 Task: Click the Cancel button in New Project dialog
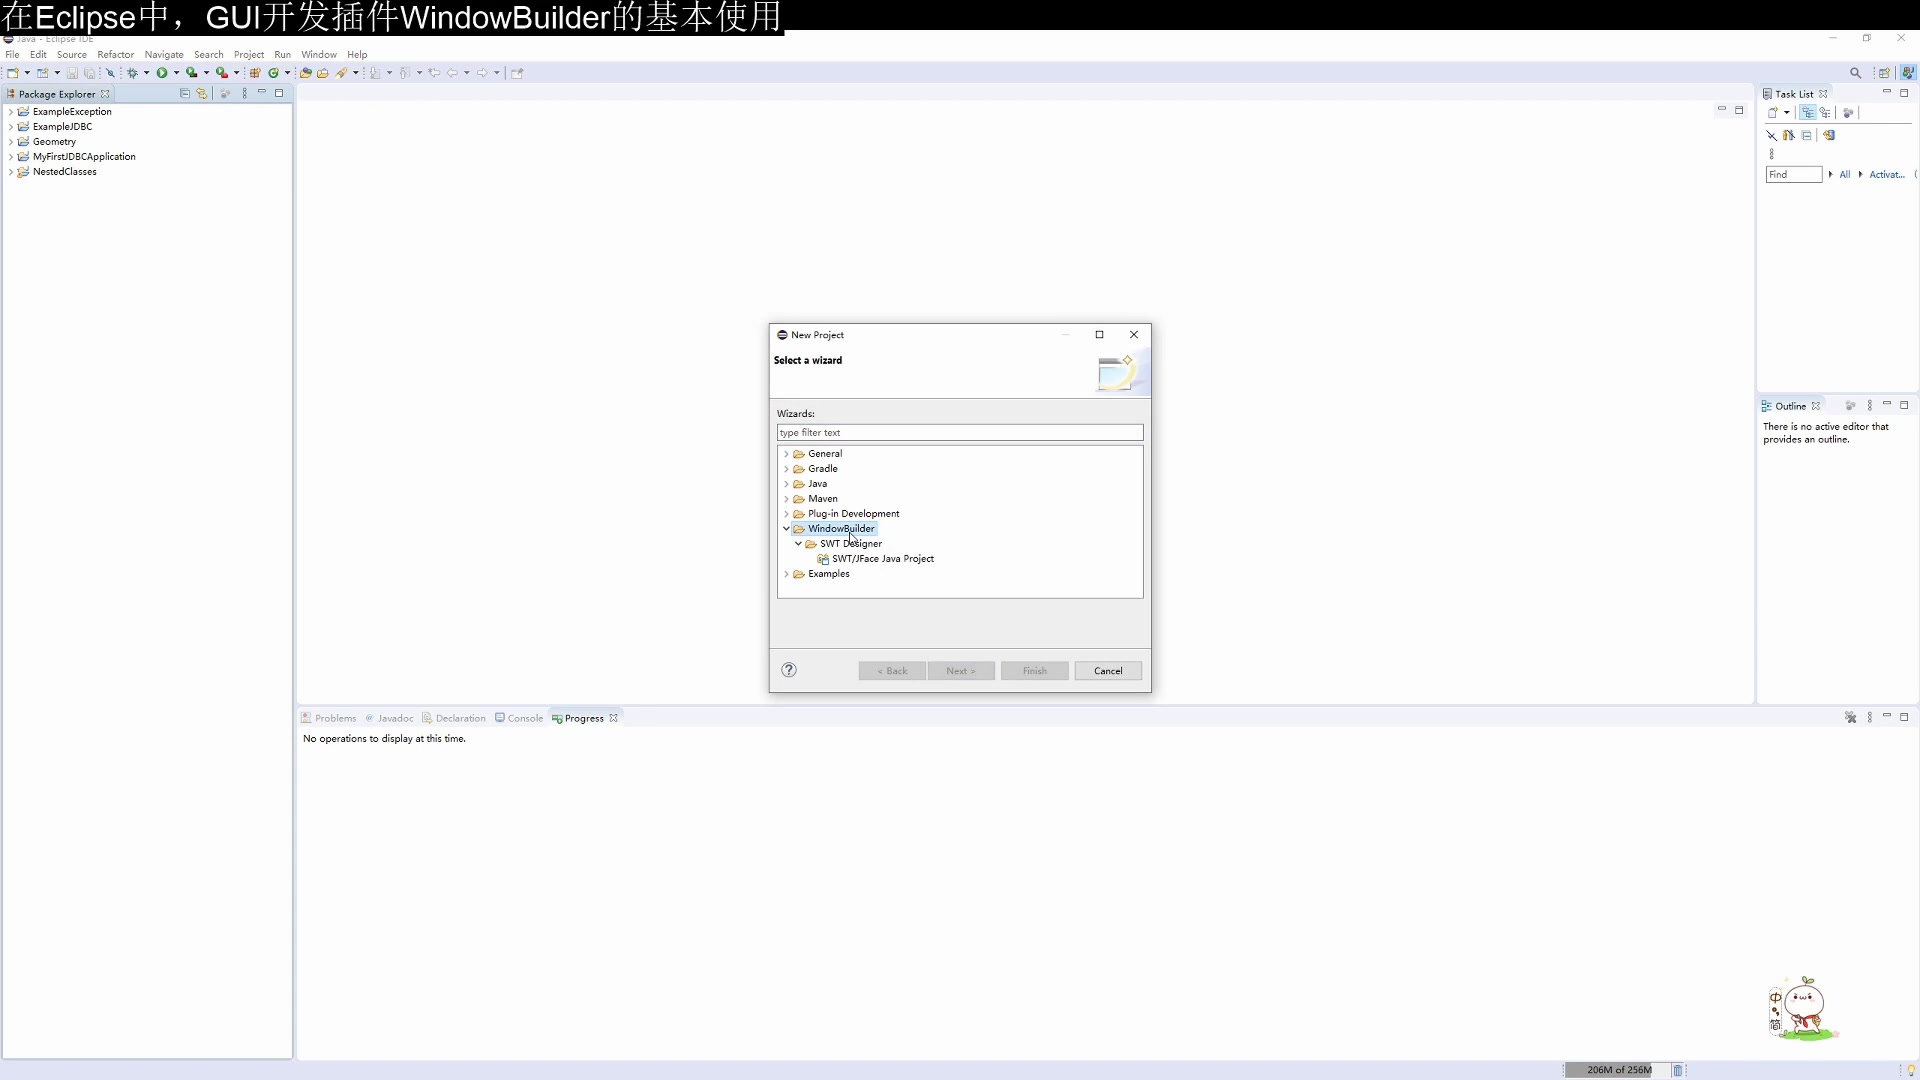(x=1108, y=670)
